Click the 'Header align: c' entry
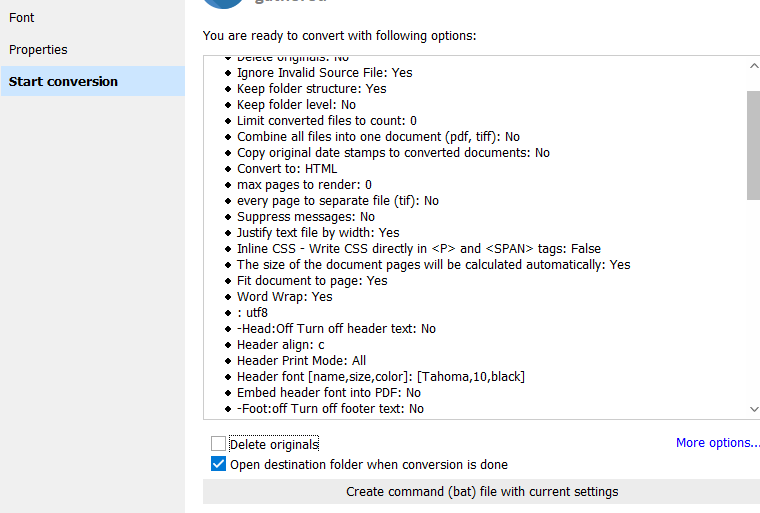The height and width of the screenshot is (513, 760). click(x=280, y=344)
